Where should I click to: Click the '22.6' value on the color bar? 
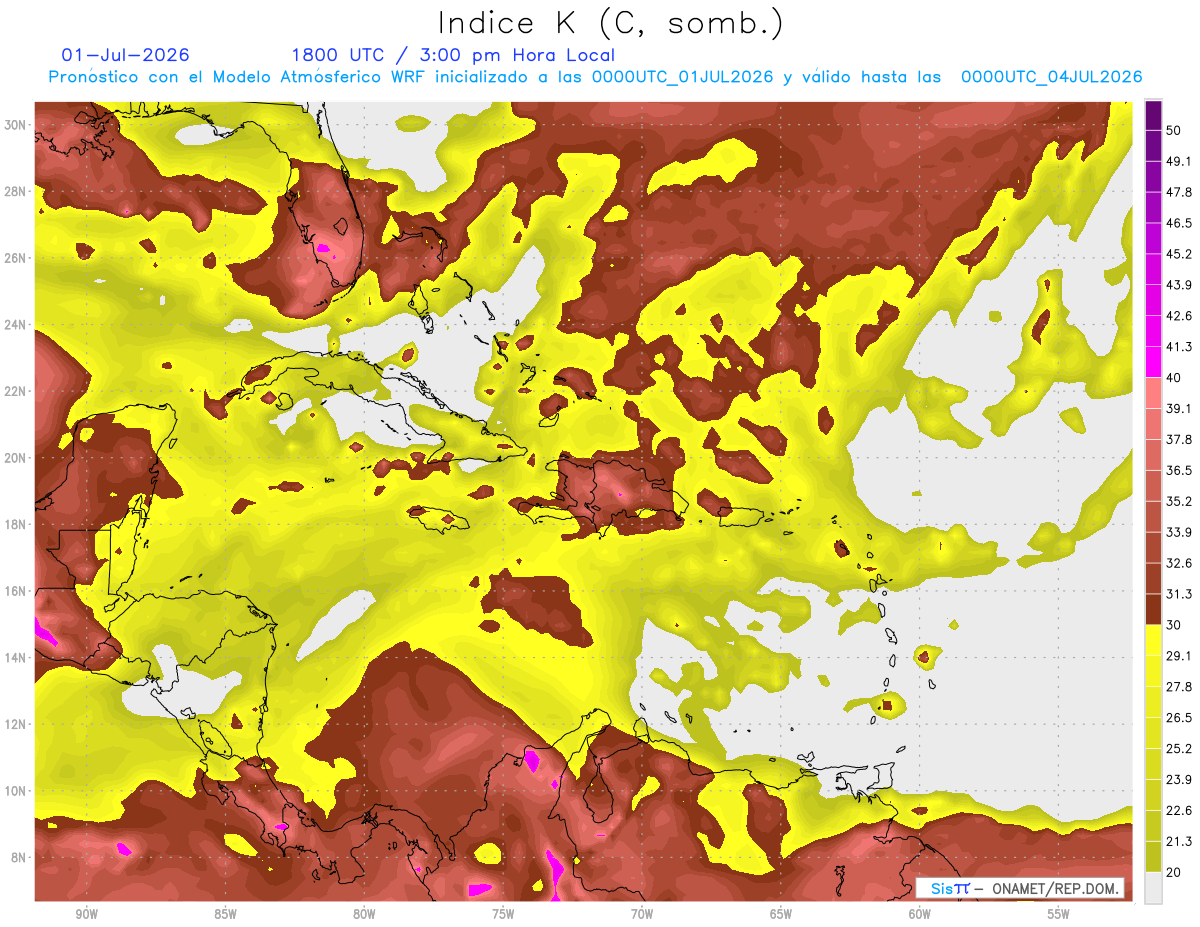tap(1178, 811)
